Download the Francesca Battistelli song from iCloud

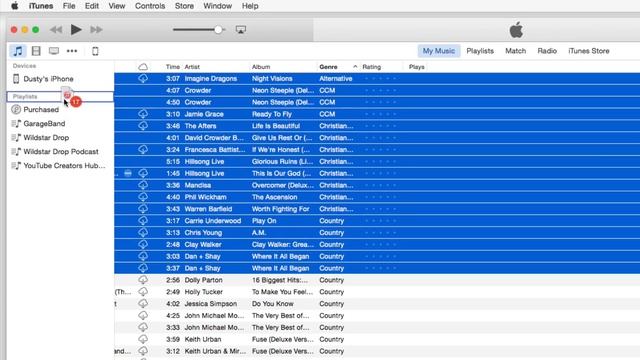point(143,149)
